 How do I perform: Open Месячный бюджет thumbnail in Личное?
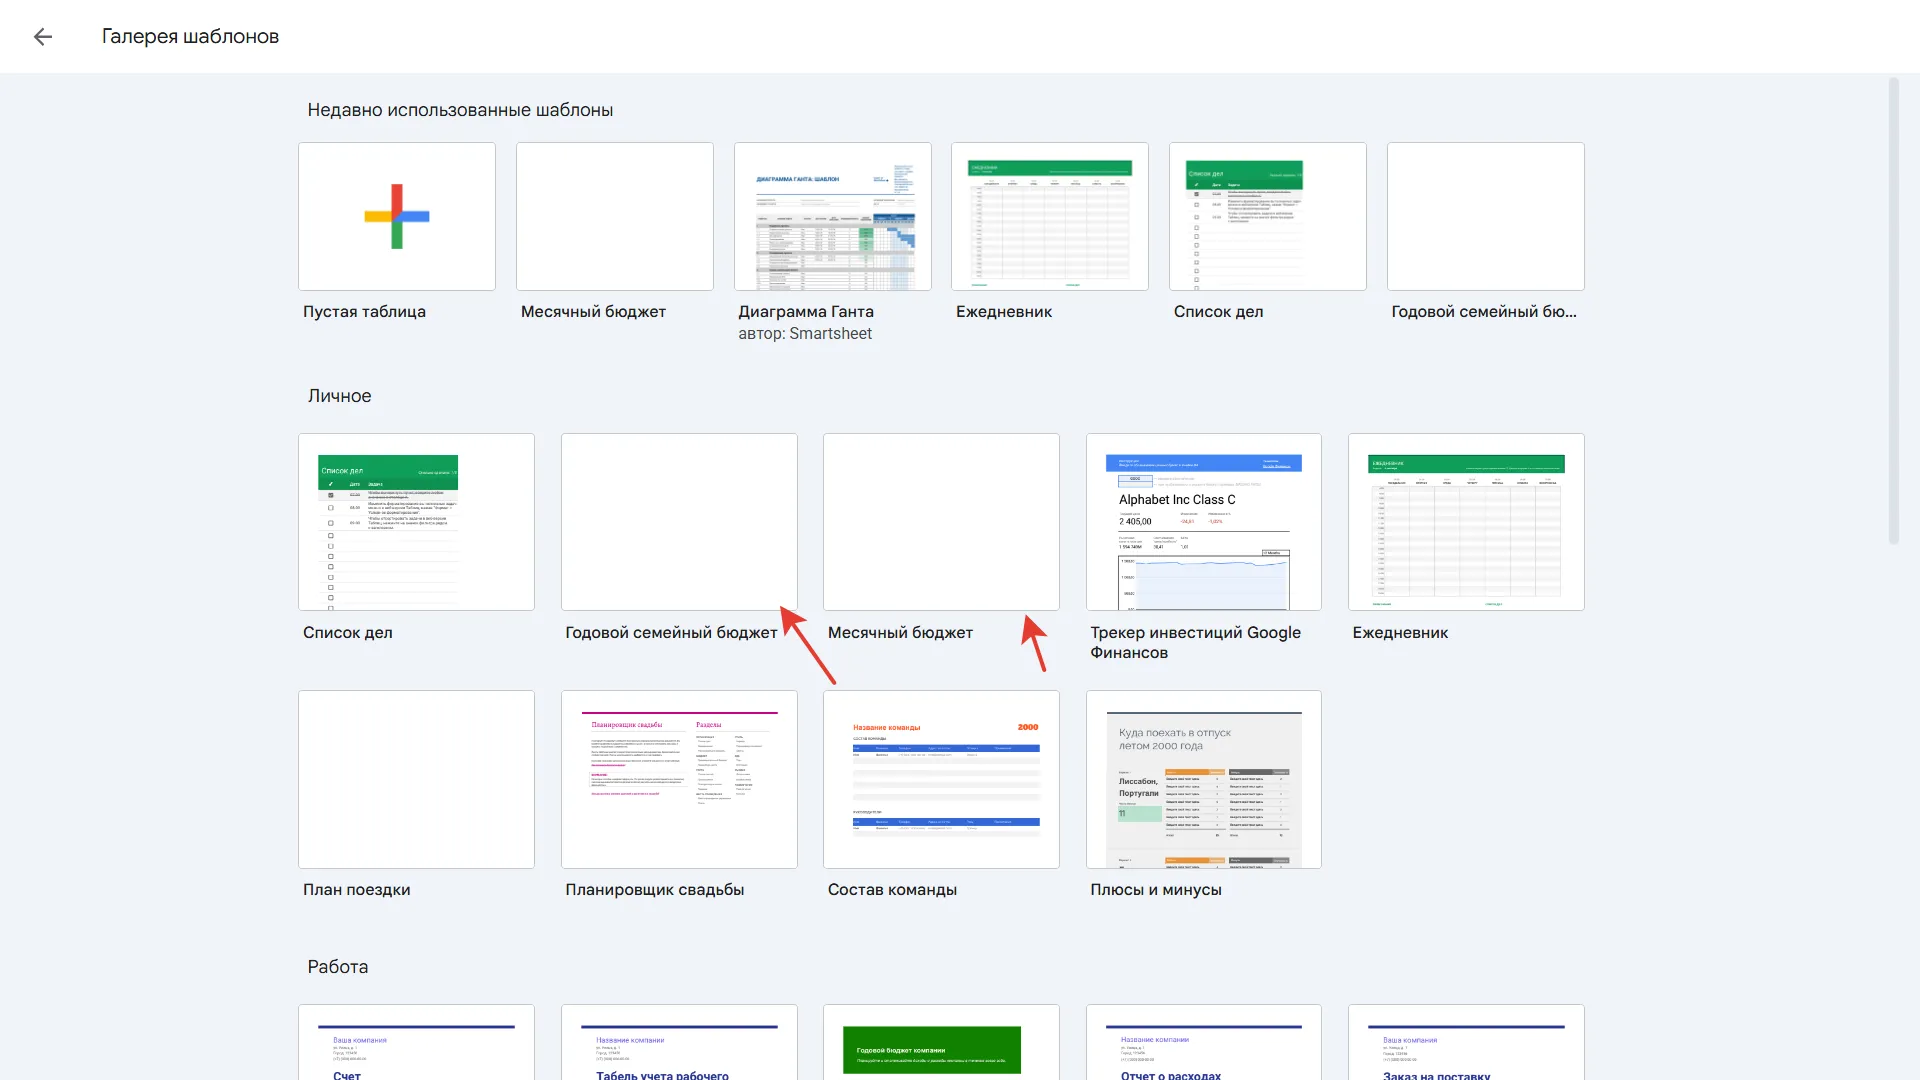(941, 522)
